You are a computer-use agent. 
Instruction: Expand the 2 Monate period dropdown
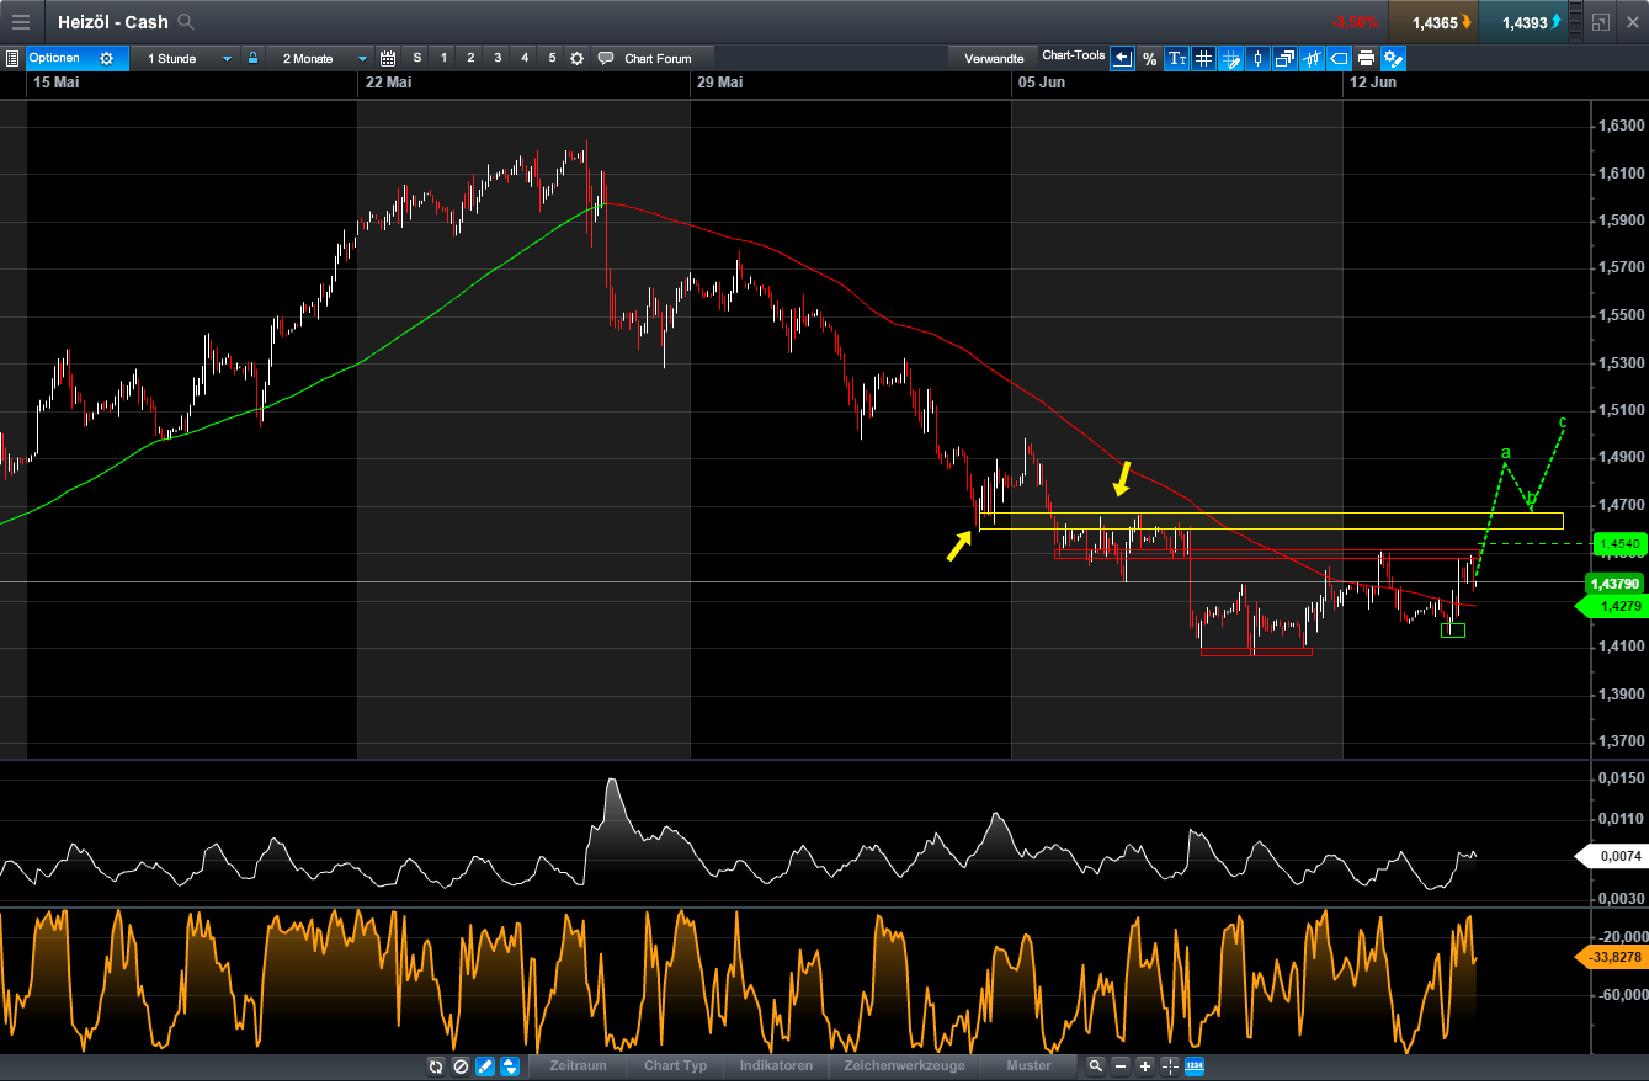coord(362,58)
